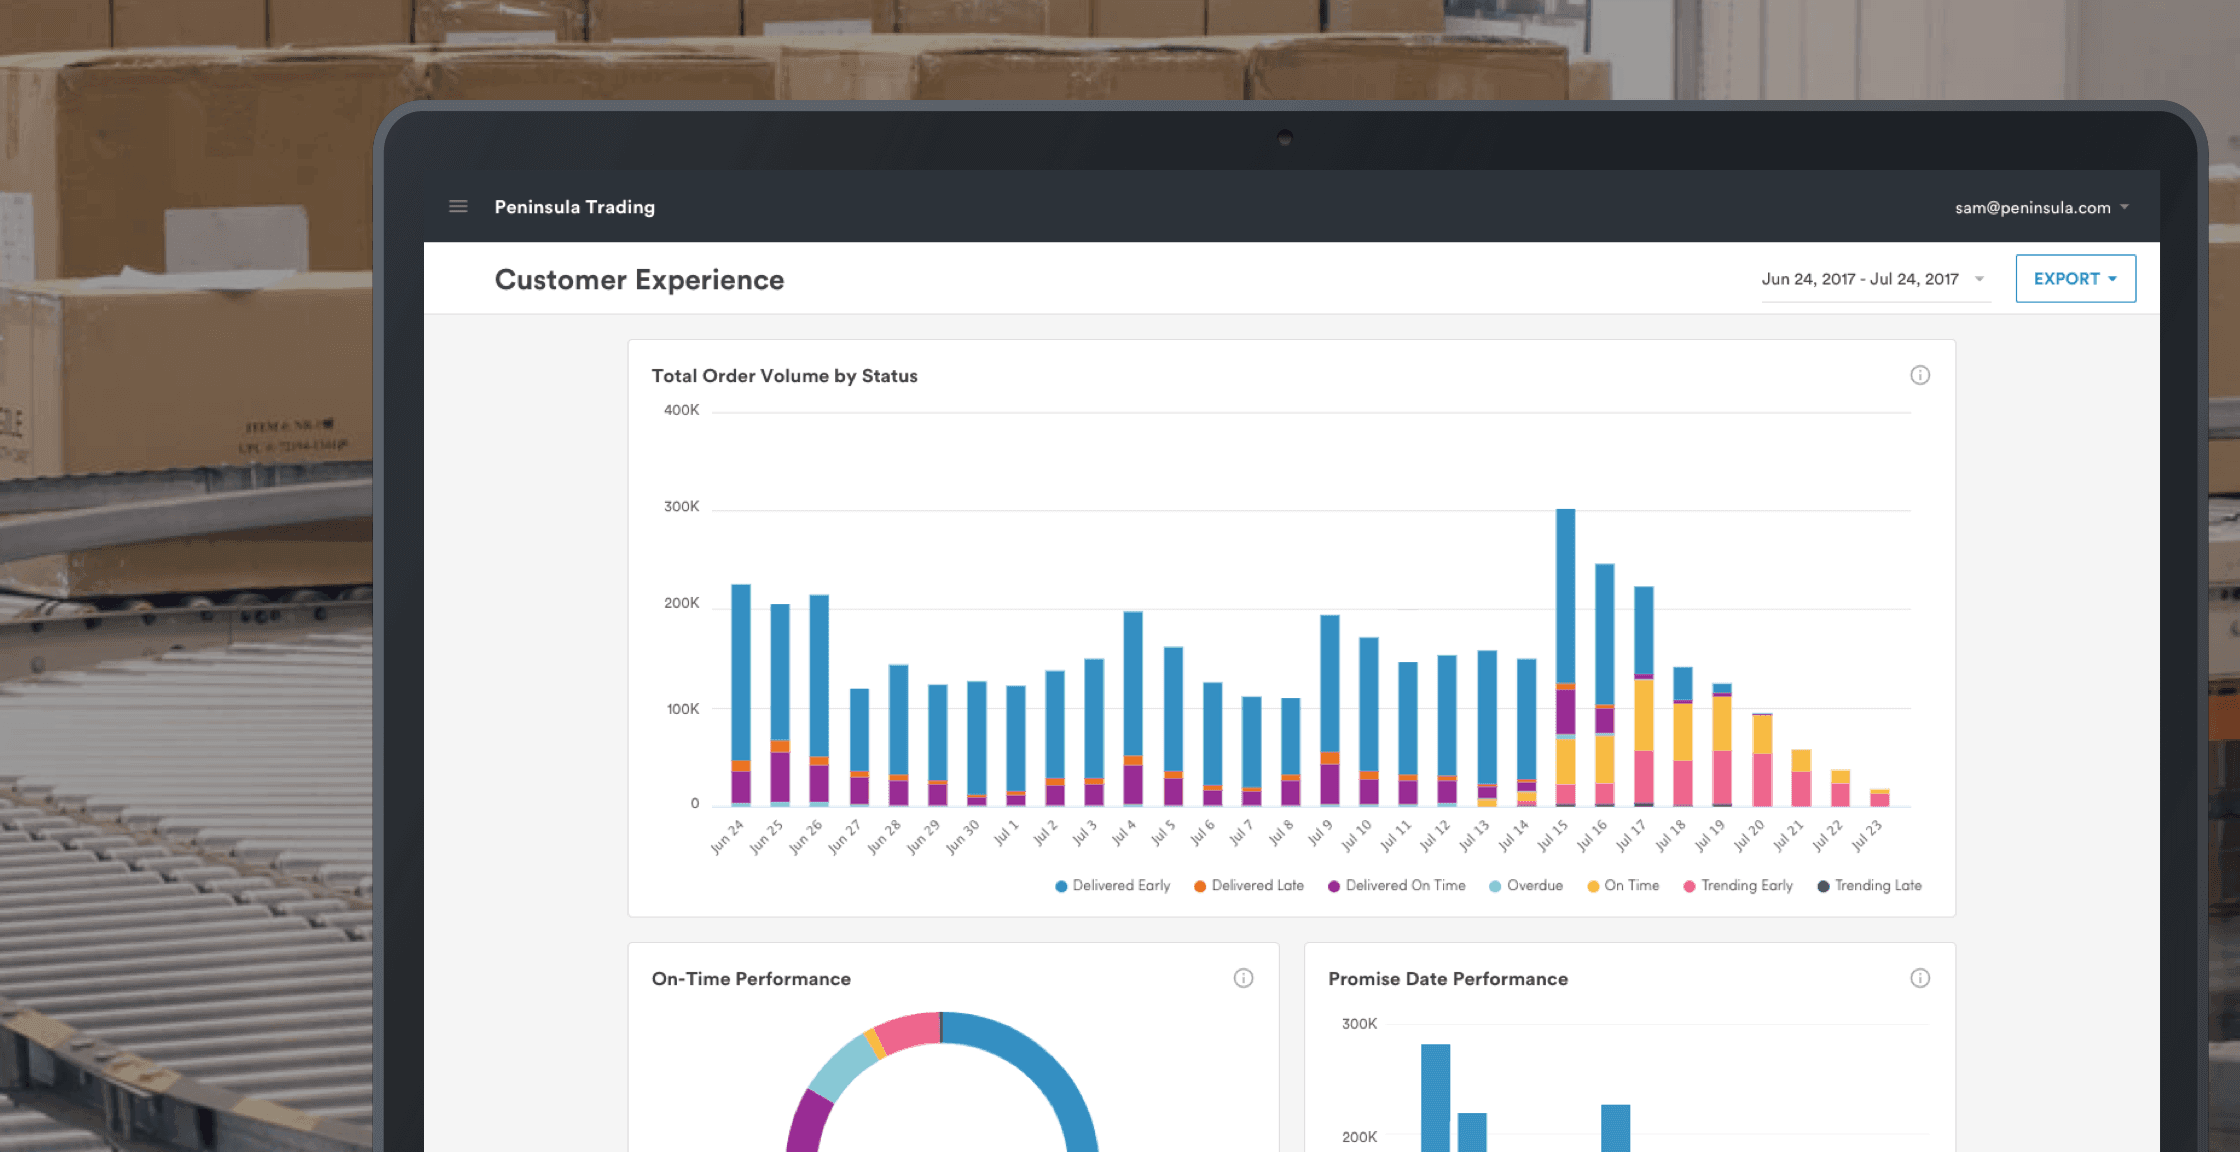Click the pink Trending Early color dot
2240x1152 pixels.
[1690, 886]
